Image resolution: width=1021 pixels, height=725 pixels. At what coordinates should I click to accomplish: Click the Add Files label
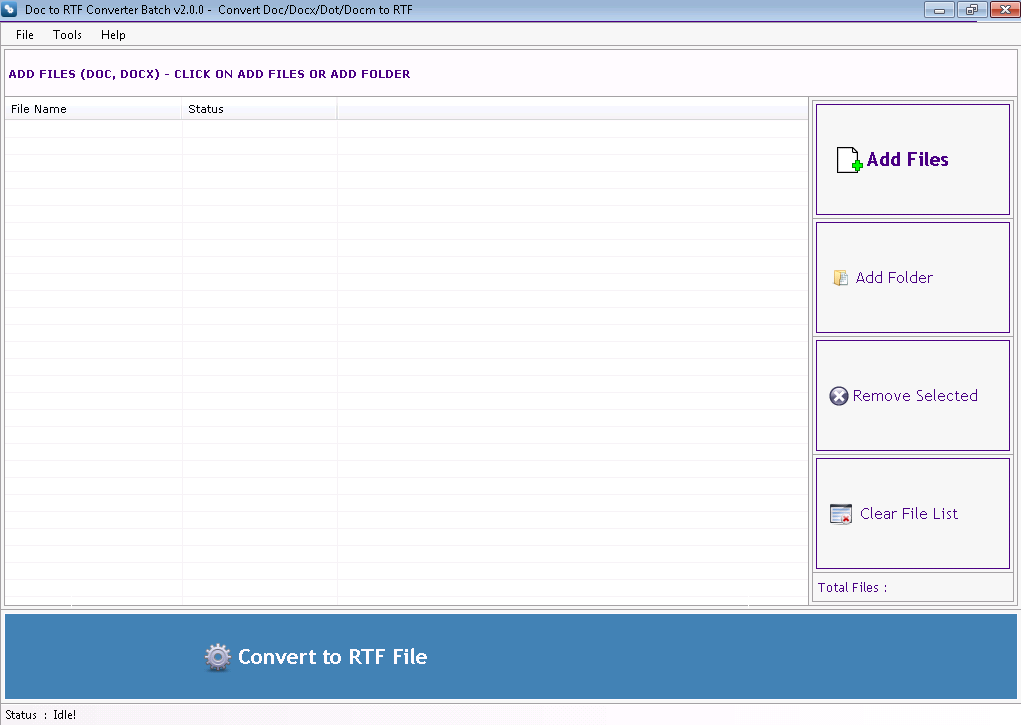[x=907, y=160]
